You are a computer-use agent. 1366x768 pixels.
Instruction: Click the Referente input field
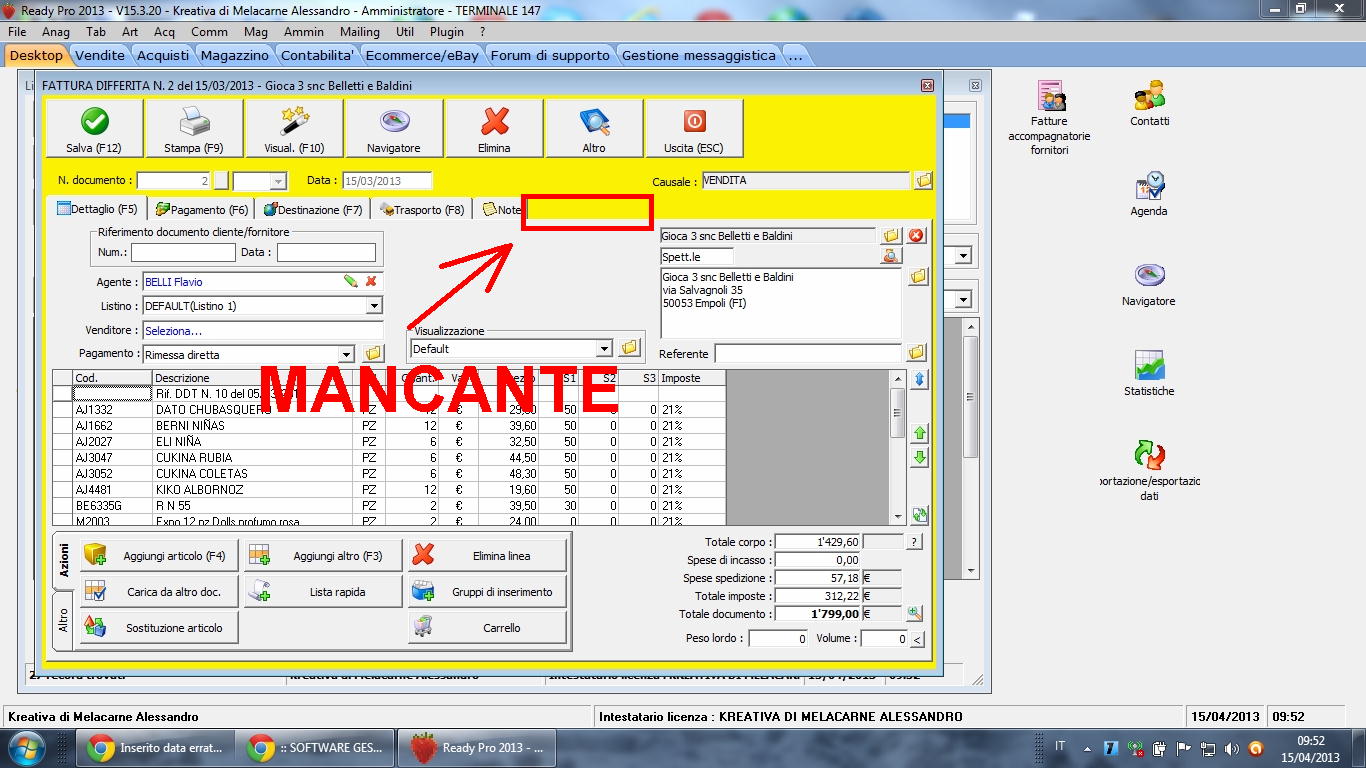(x=808, y=353)
